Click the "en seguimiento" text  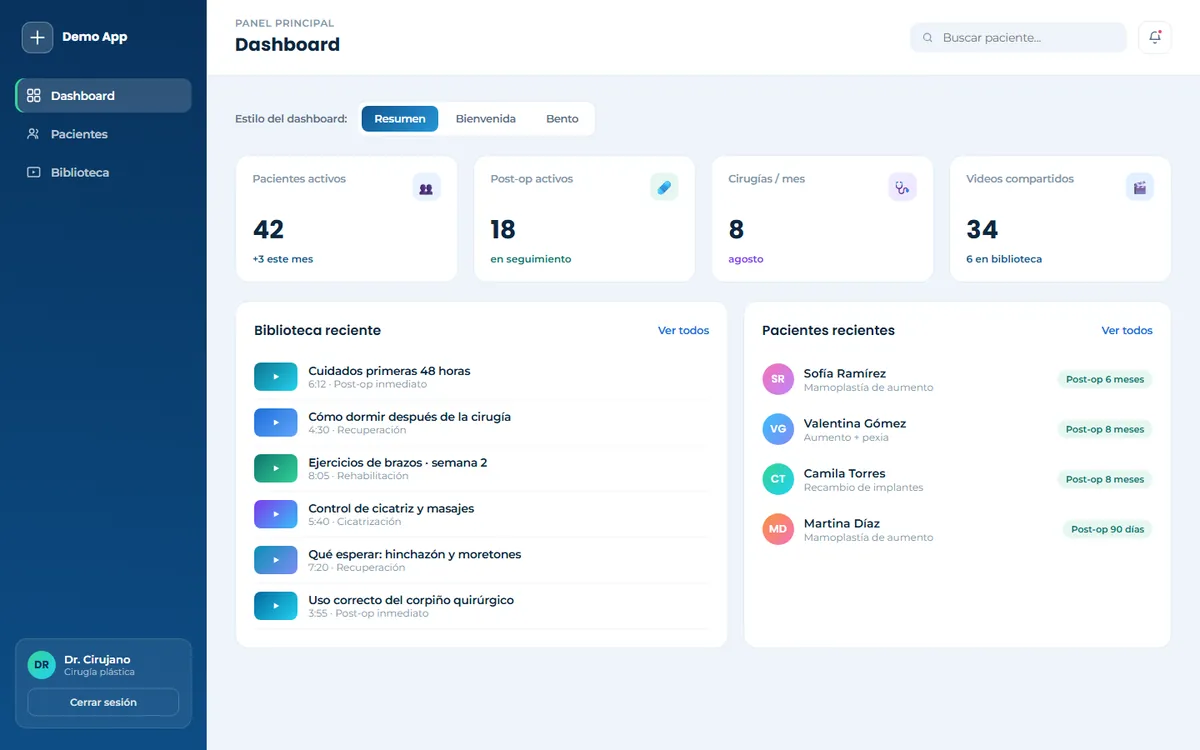(x=531, y=259)
